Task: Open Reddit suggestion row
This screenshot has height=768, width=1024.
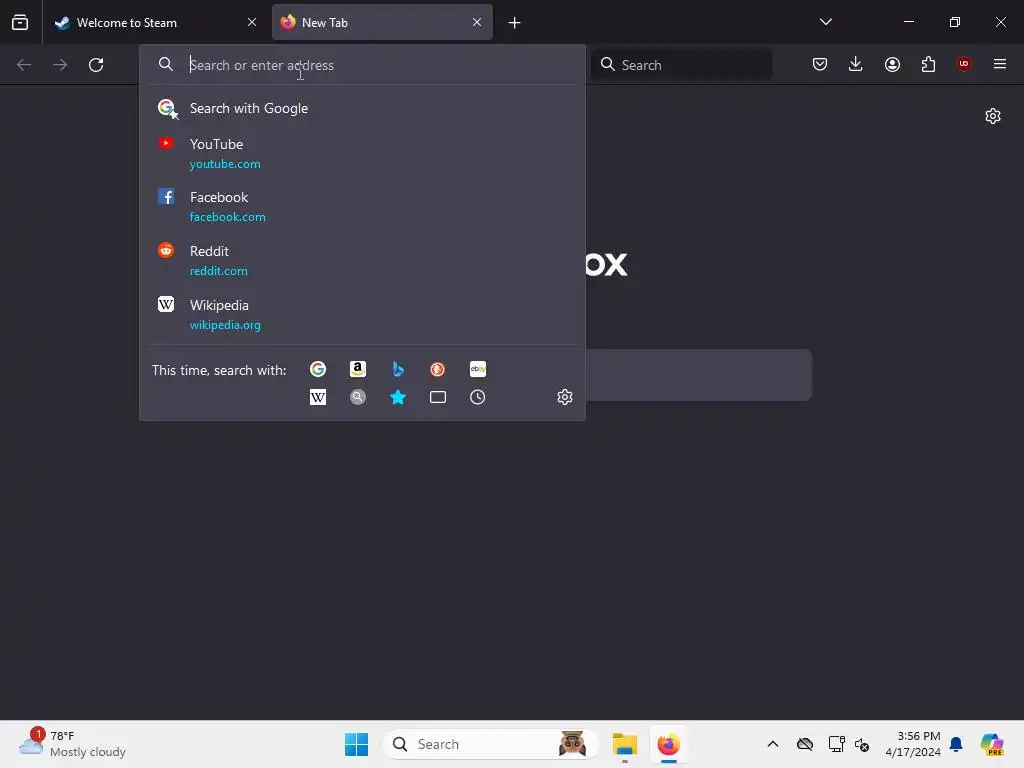Action: pyautogui.click(x=362, y=261)
